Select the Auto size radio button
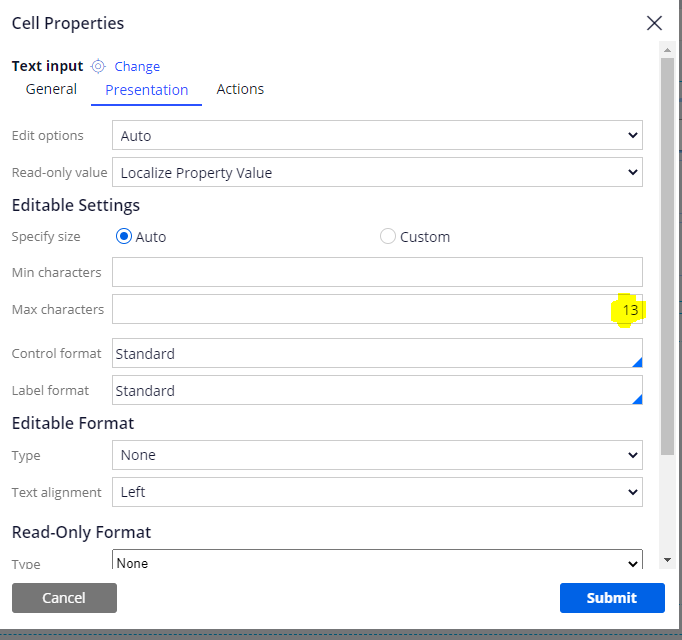This screenshot has width=682, height=640. click(125, 237)
